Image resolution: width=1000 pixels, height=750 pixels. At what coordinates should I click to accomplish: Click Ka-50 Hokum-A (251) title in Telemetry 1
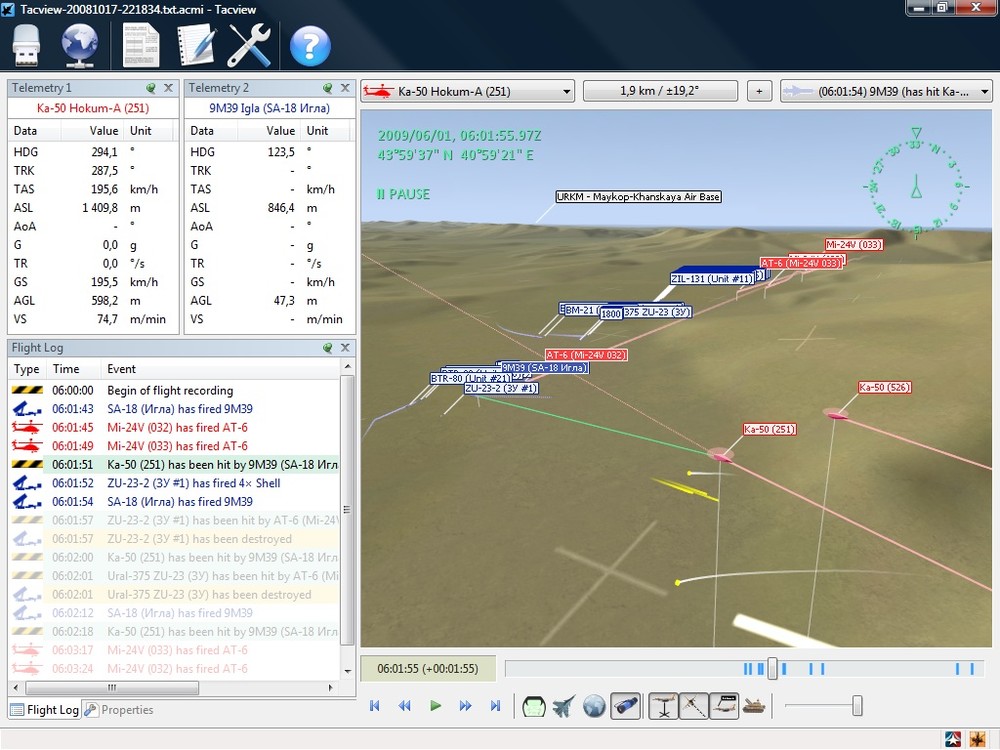(x=92, y=108)
